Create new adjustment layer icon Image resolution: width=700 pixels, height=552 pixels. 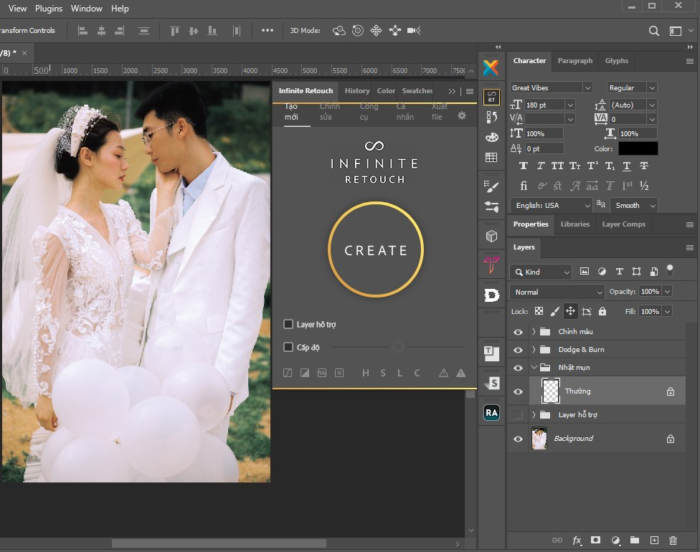click(x=616, y=540)
